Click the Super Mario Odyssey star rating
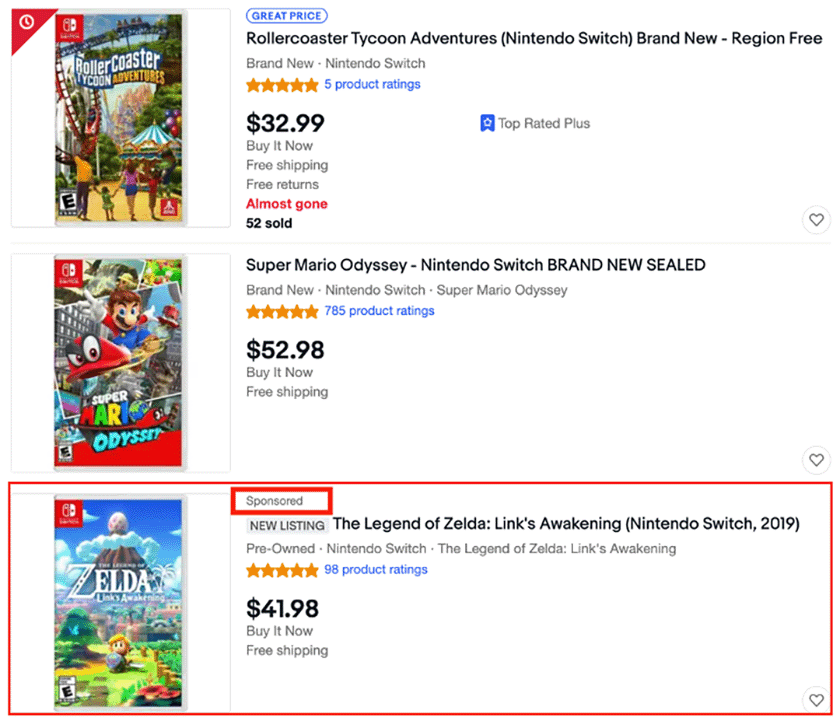The image size is (840, 721). [282, 311]
